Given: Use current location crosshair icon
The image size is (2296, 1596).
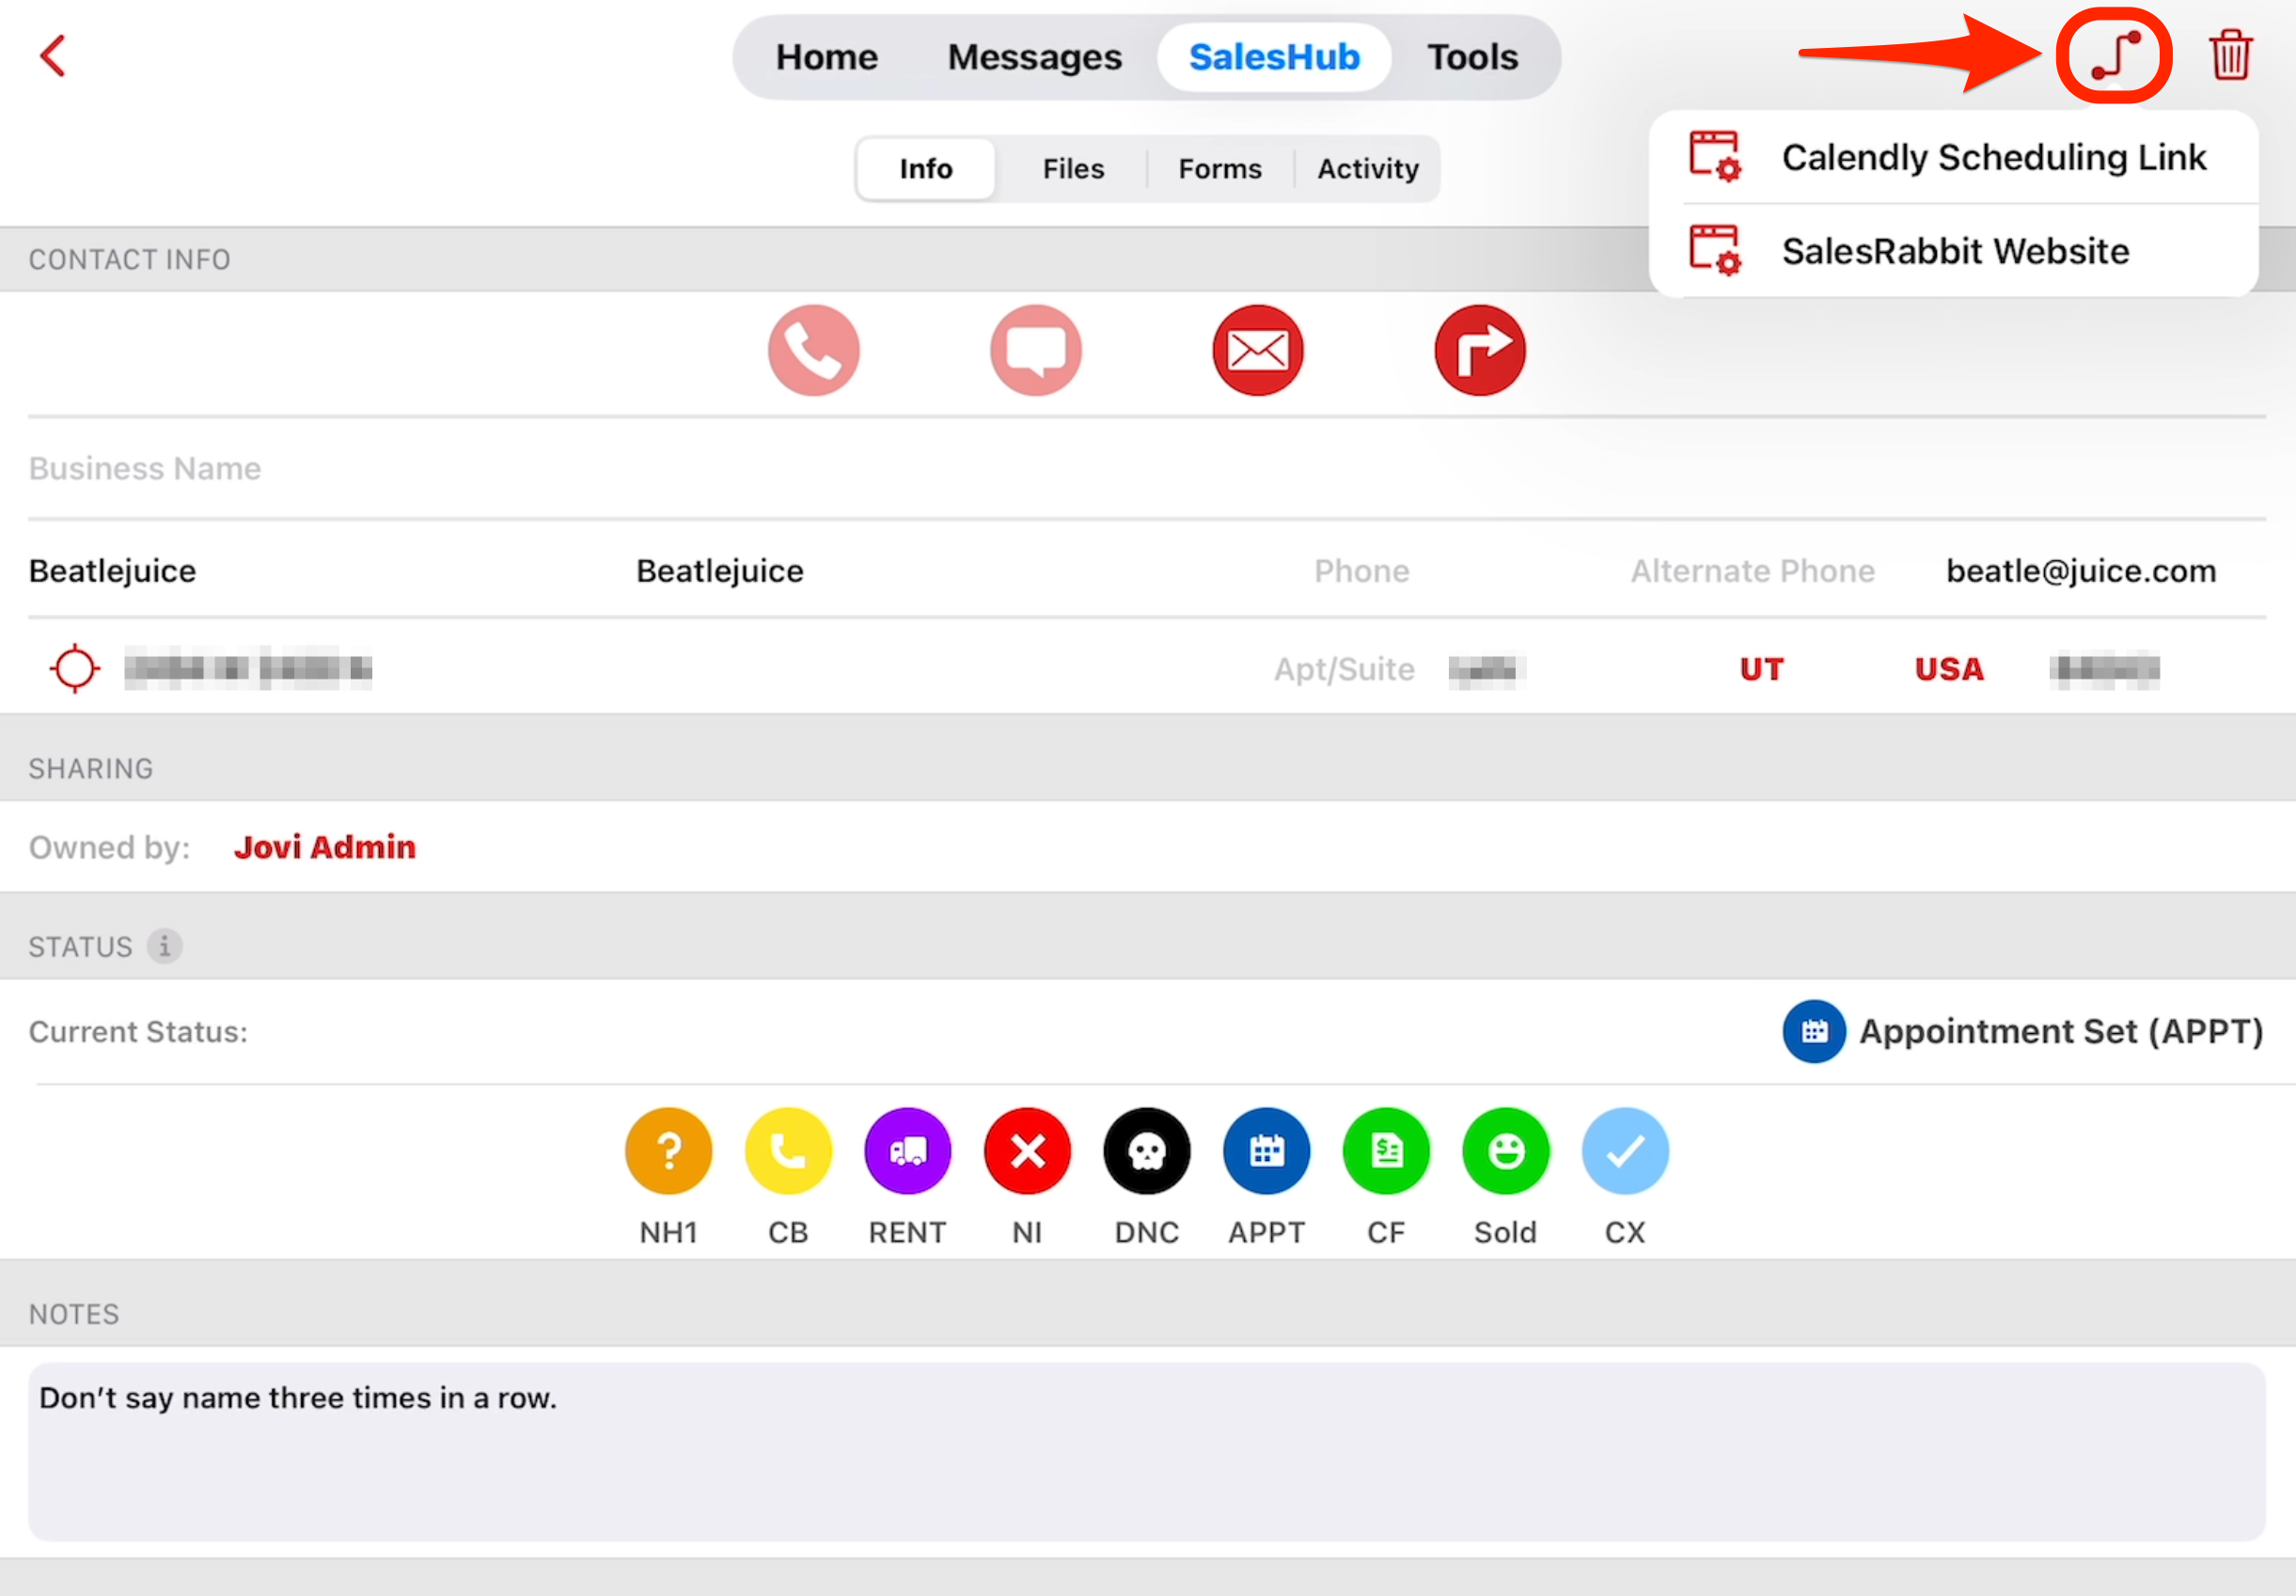Looking at the screenshot, I should point(75,669).
